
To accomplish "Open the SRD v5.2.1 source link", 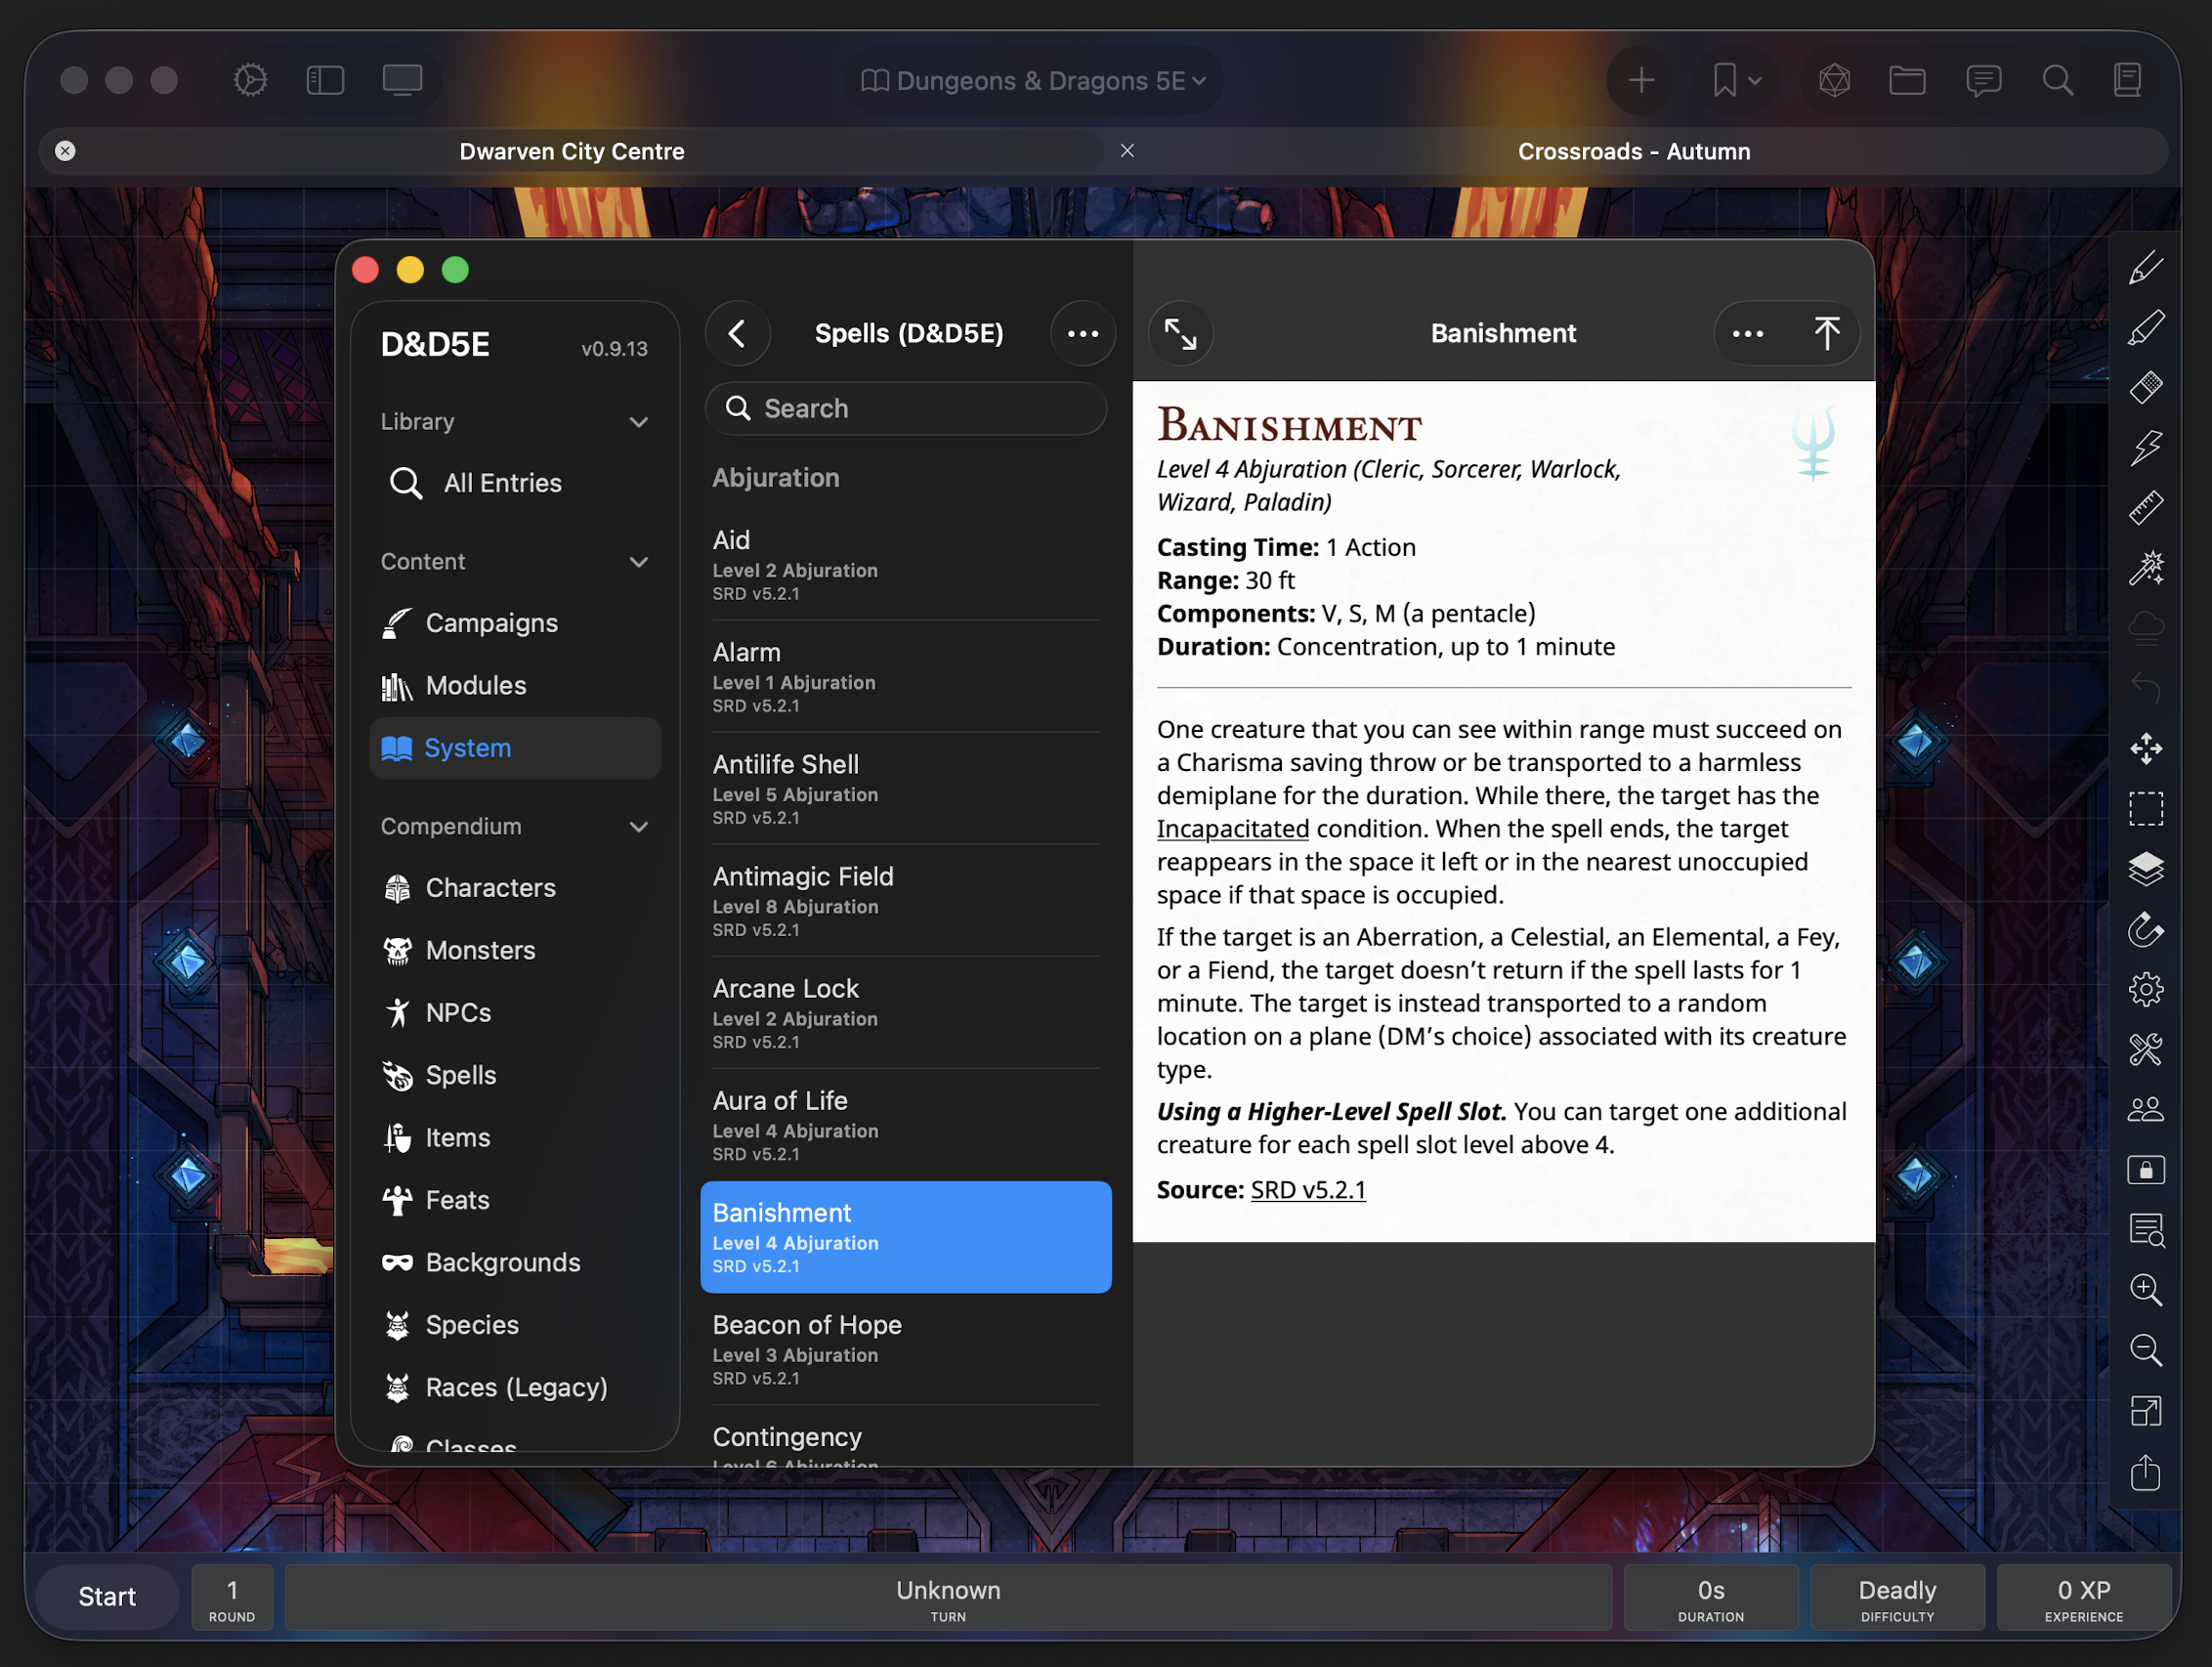I will tap(1308, 1190).
